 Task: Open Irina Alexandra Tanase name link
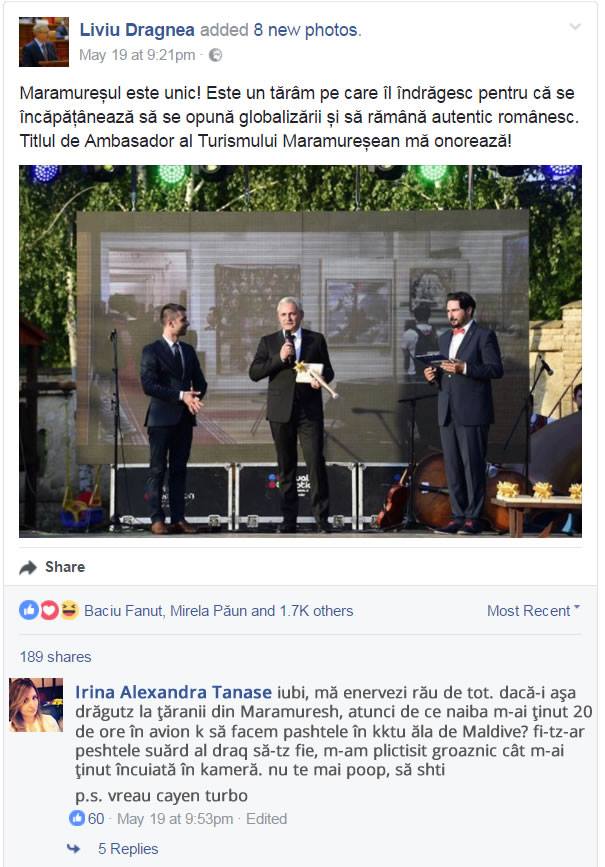[174, 692]
